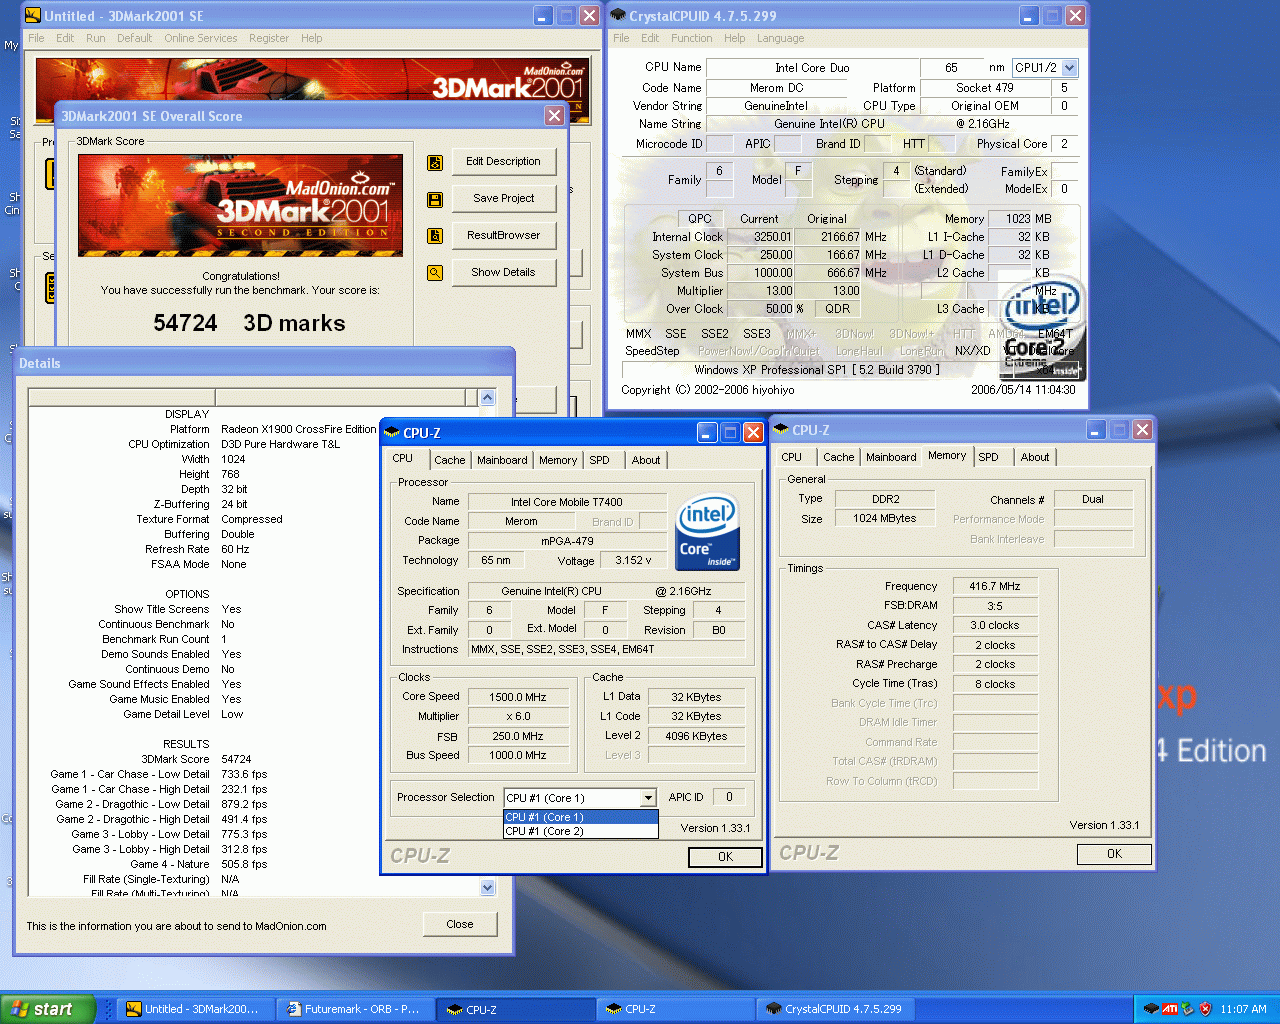Open CPU1/2 dropdown in CrystalCPUID

pyautogui.click(x=1070, y=68)
